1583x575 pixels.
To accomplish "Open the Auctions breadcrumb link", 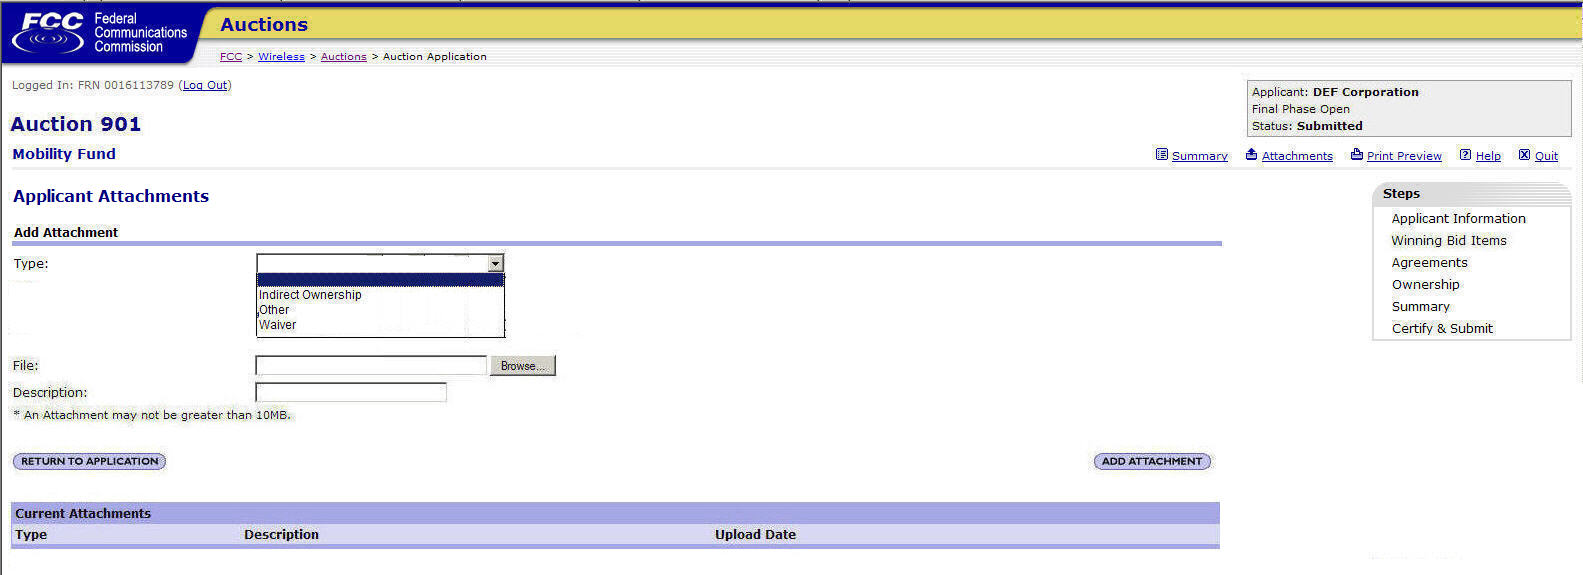I will pyautogui.click(x=343, y=57).
